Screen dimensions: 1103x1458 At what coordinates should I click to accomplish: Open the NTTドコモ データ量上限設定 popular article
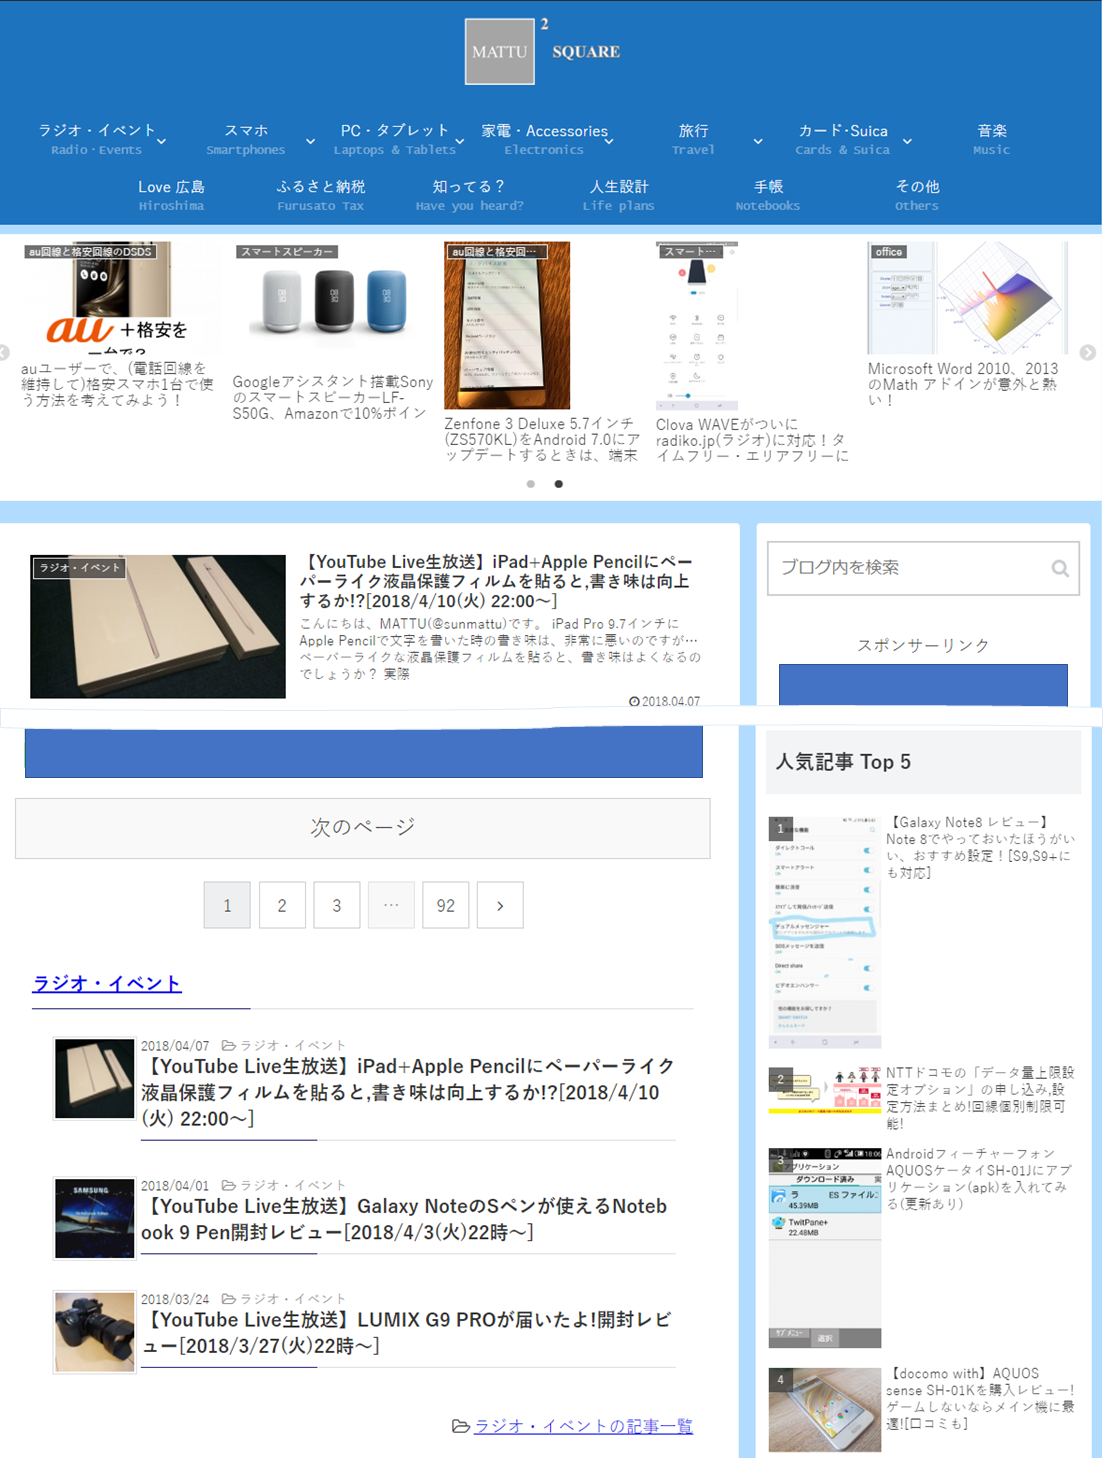tap(981, 1097)
